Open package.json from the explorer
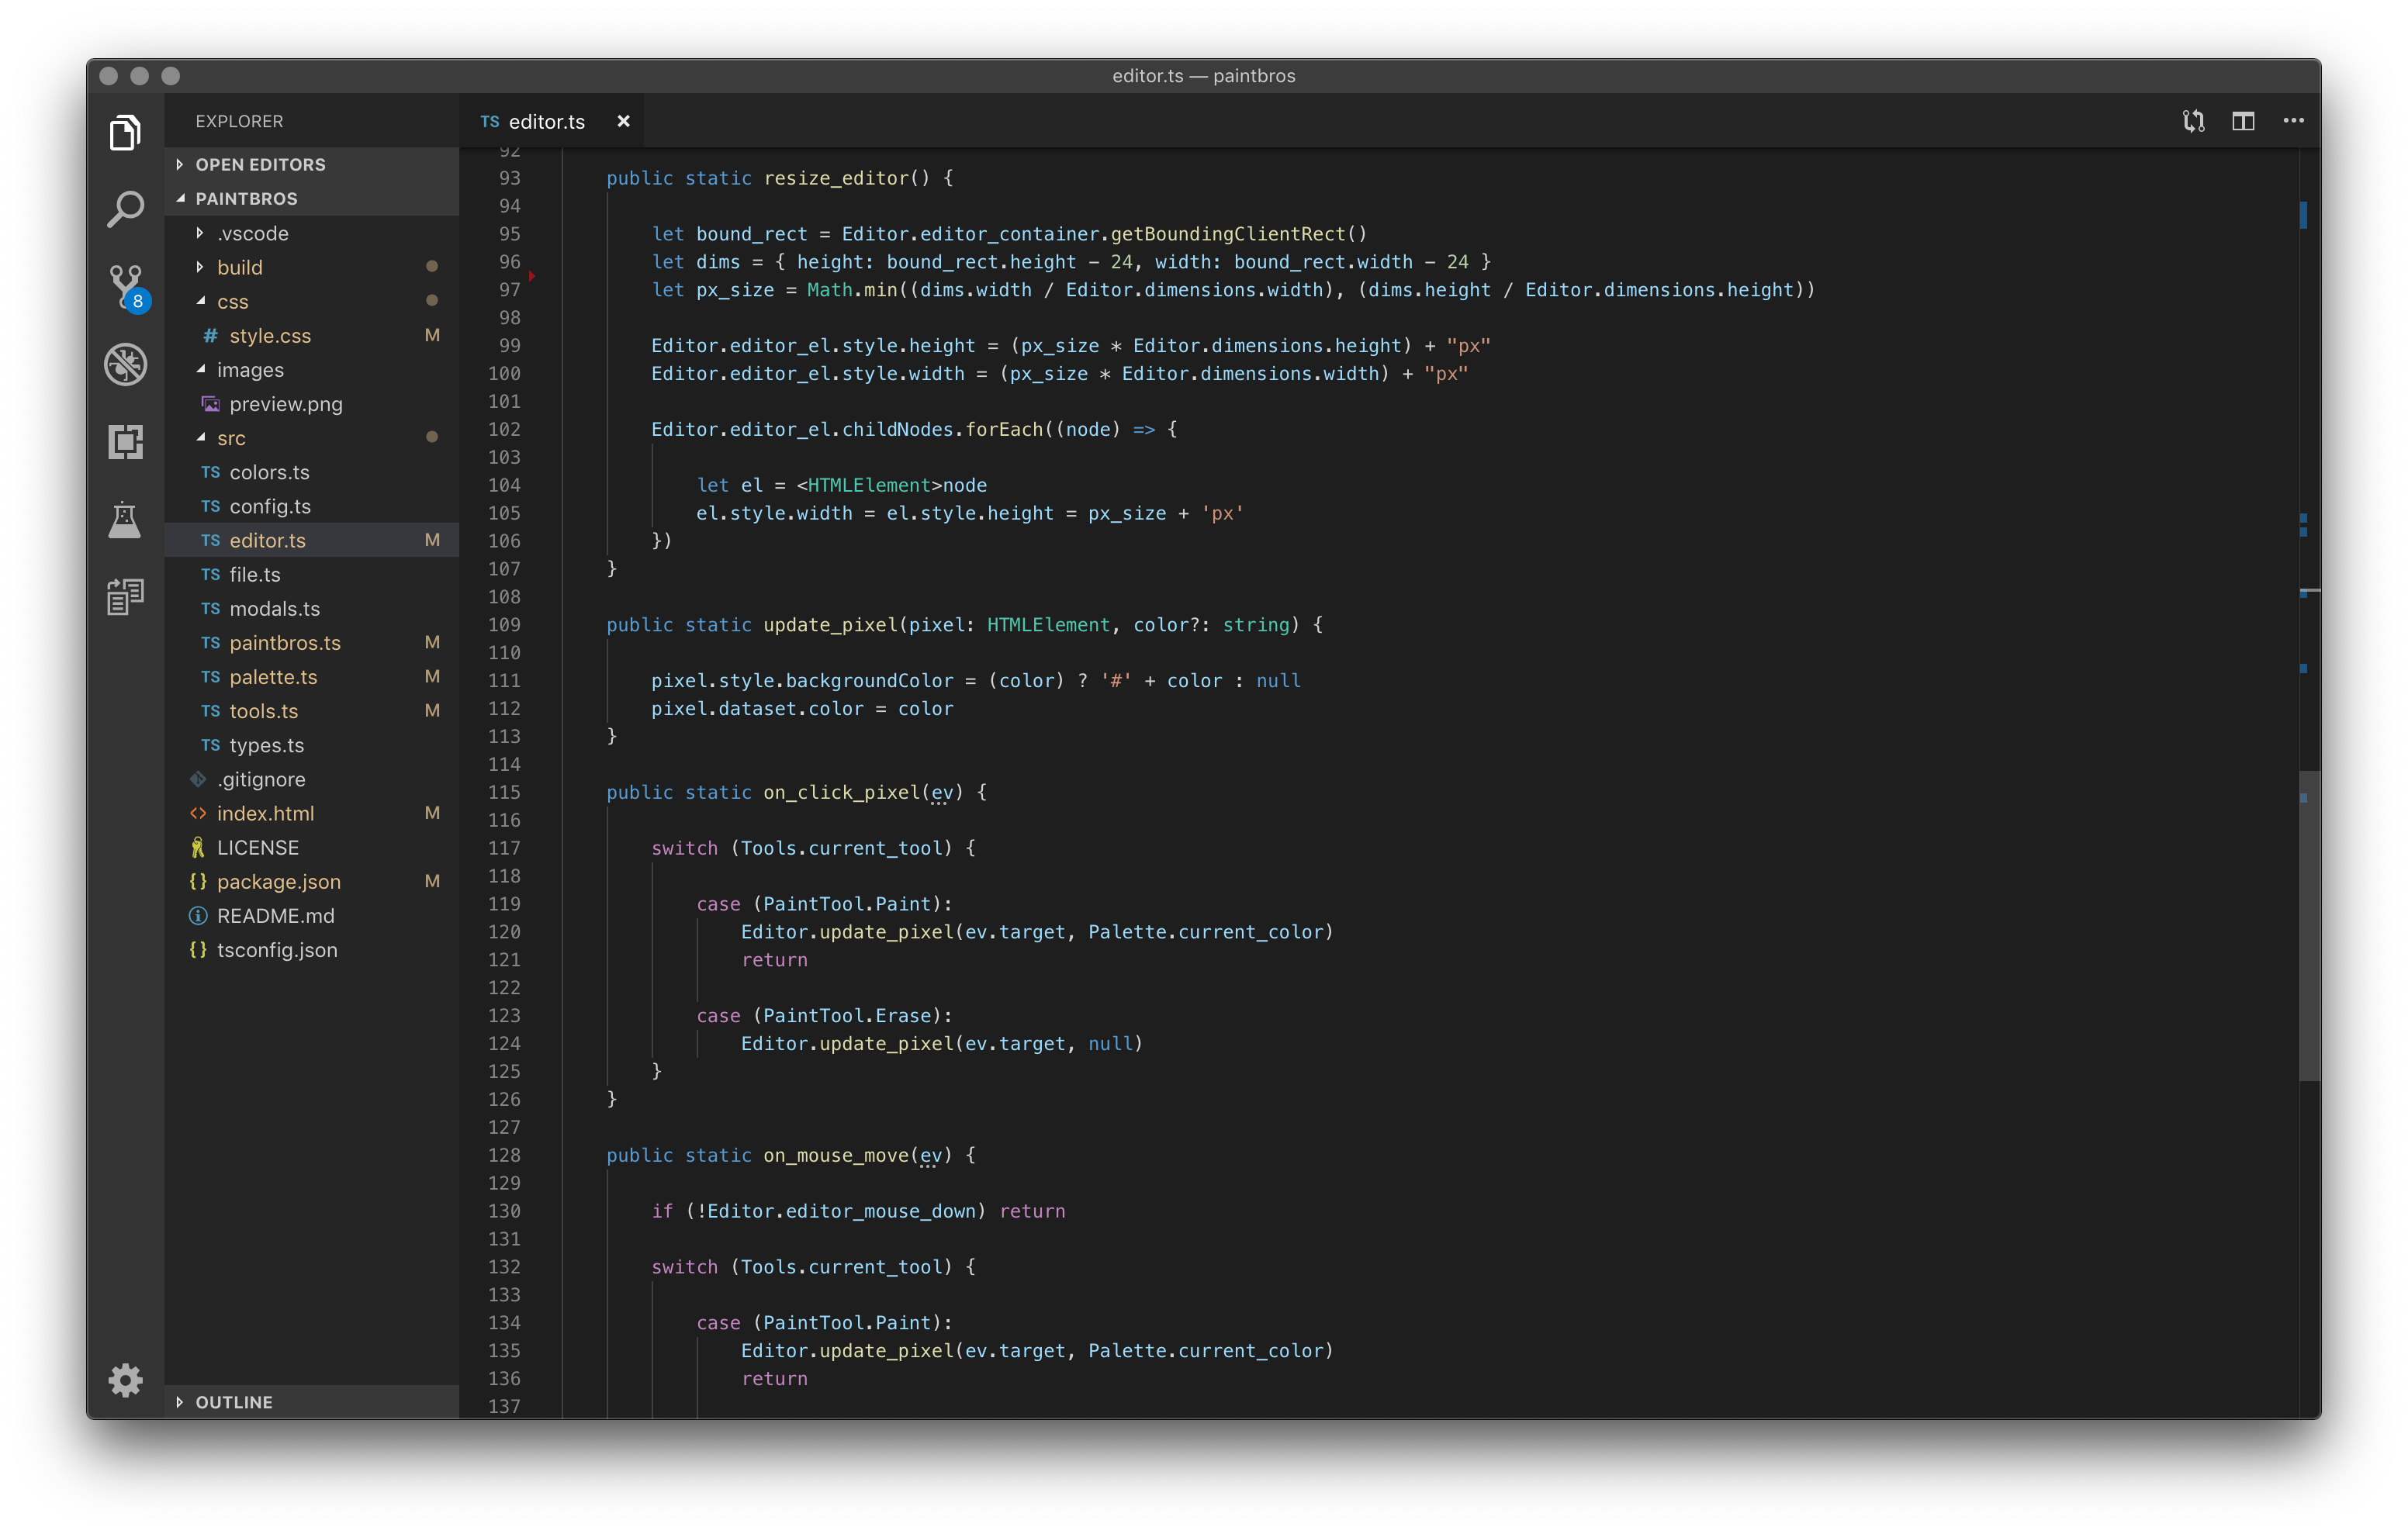 pos(278,882)
